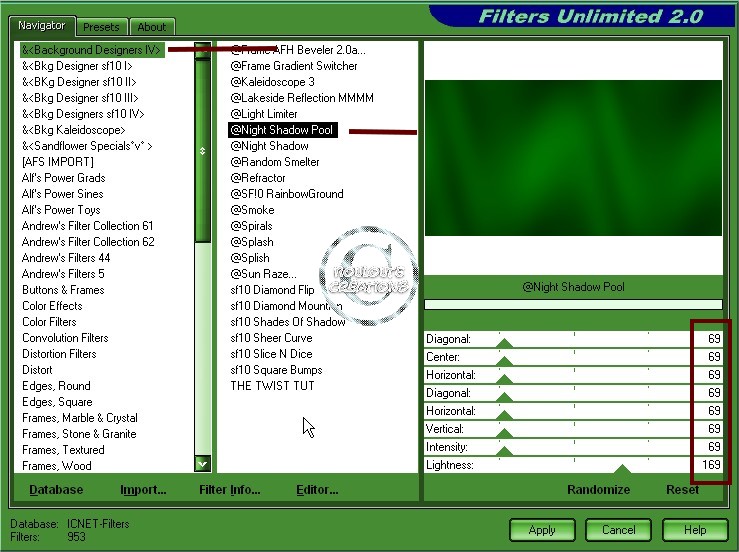Apply the selected filter
Image resolution: width=739 pixels, height=552 pixels.
tap(542, 530)
